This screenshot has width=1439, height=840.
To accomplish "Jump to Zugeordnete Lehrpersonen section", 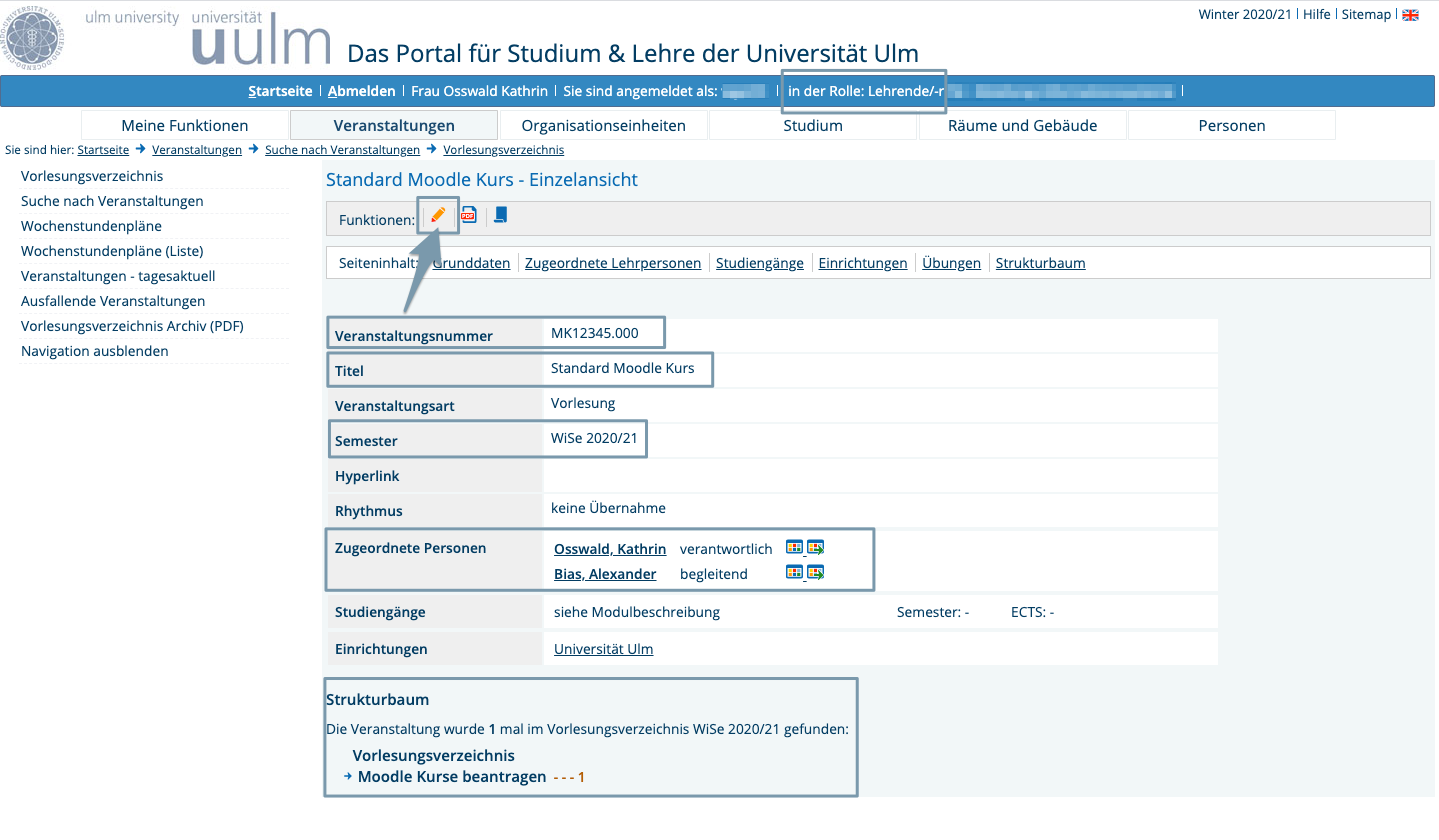I will click(x=613, y=263).
